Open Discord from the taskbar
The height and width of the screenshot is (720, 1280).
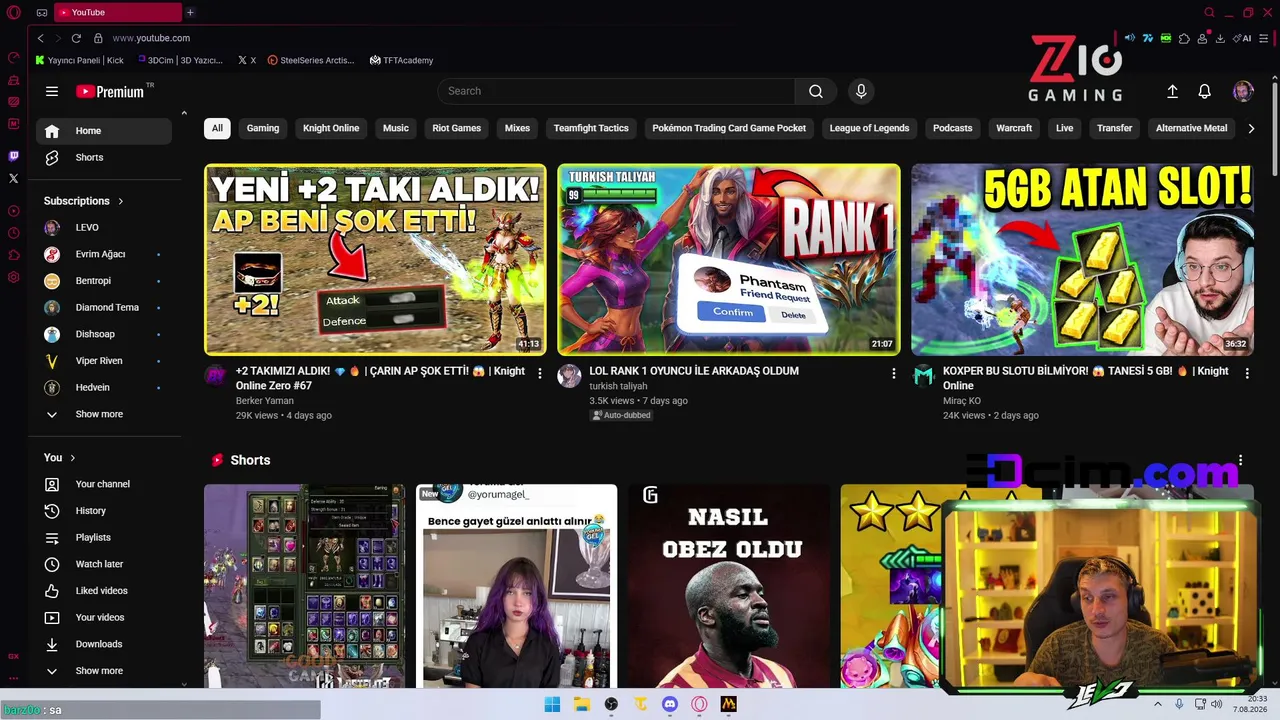[670, 704]
